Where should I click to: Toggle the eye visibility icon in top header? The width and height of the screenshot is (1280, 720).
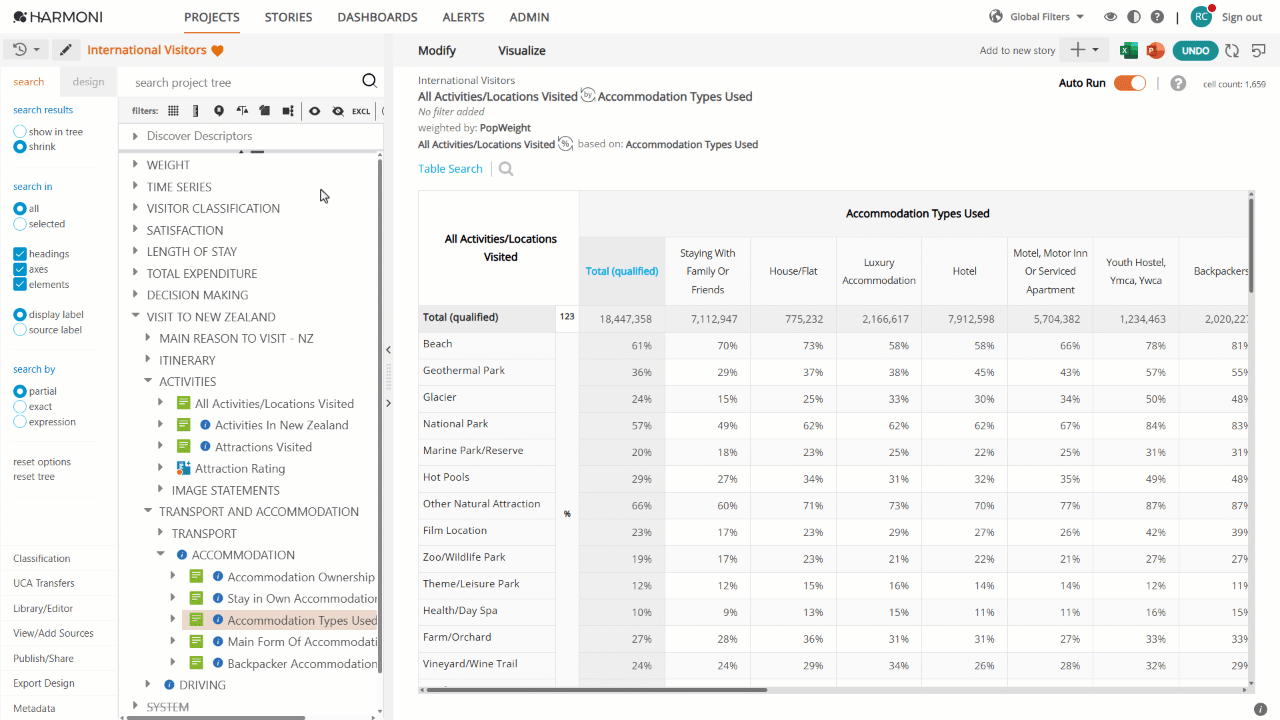pos(1110,17)
